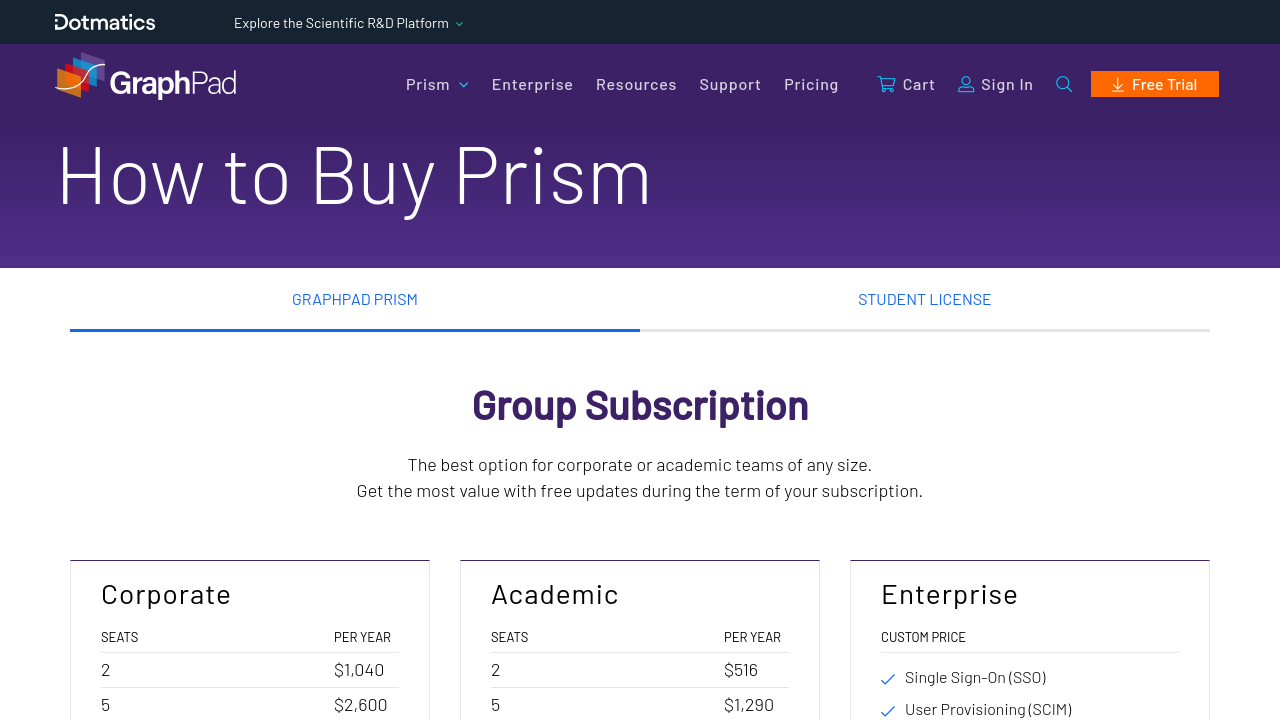Click the Single Sign-On checkmark icon
The width and height of the screenshot is (1280, 720).
pyautogui.click(x=888, y=679)
